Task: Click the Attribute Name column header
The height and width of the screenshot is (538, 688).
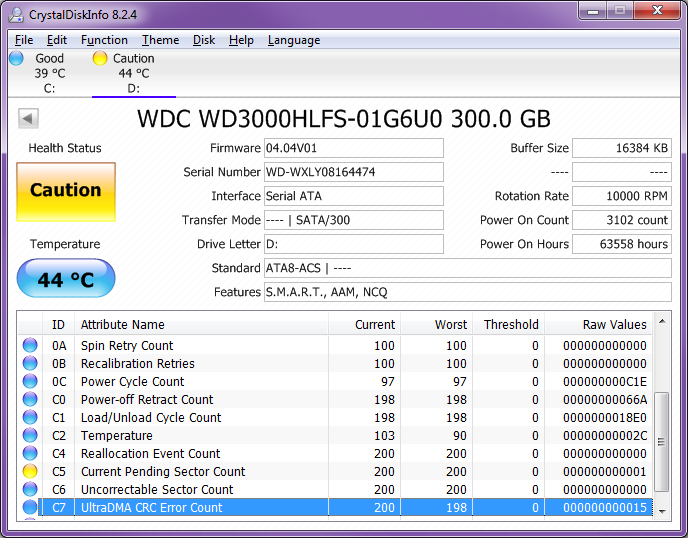Action: 201,324
